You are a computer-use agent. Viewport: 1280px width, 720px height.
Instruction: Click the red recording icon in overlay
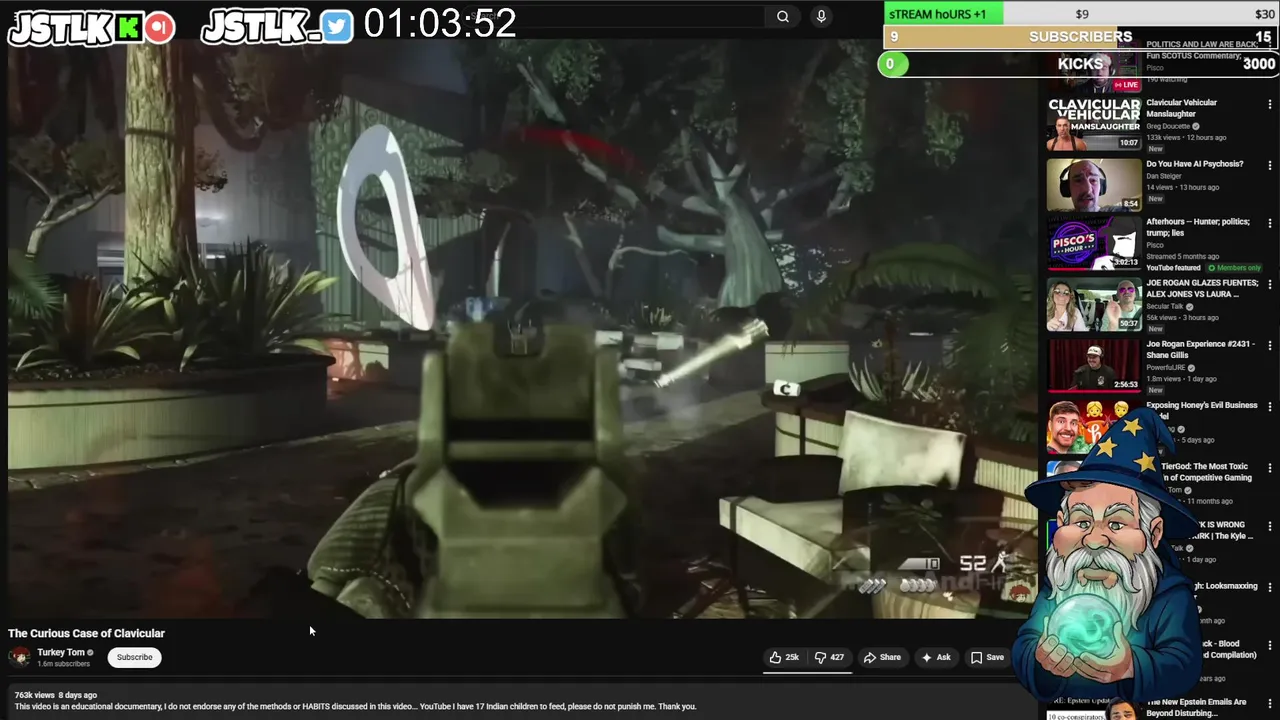(x=159, y=28)
